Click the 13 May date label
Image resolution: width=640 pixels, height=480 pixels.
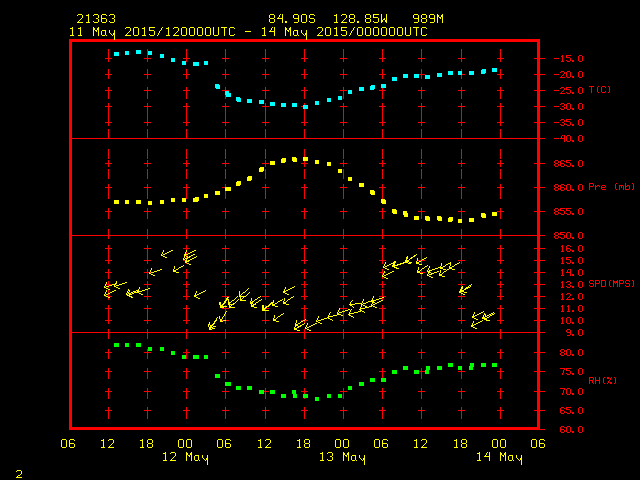(342, 458)
